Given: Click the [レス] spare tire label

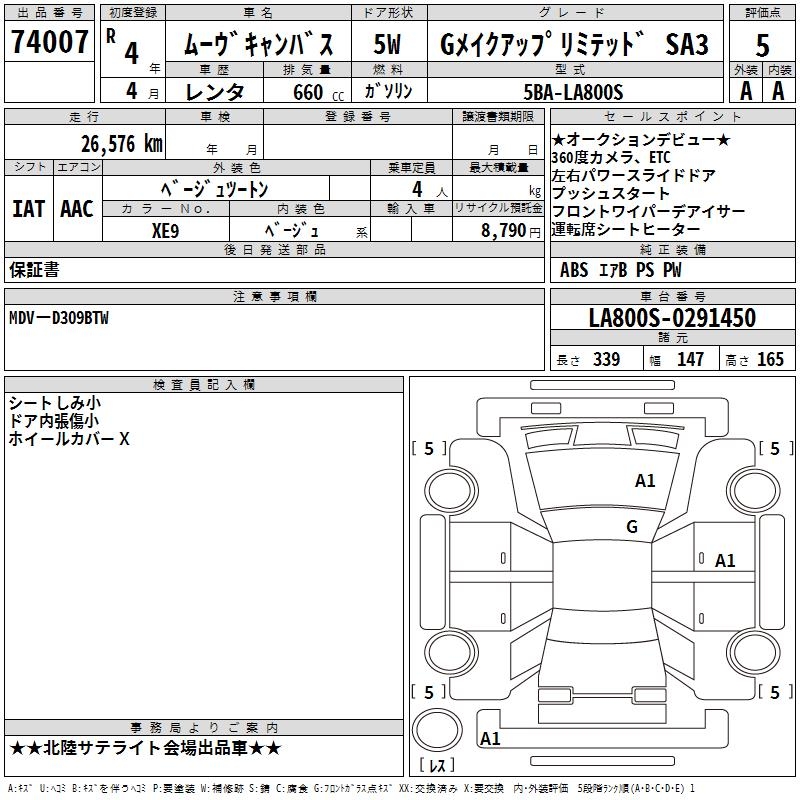Looking at the screenshot, I should [x=437, y=765].
